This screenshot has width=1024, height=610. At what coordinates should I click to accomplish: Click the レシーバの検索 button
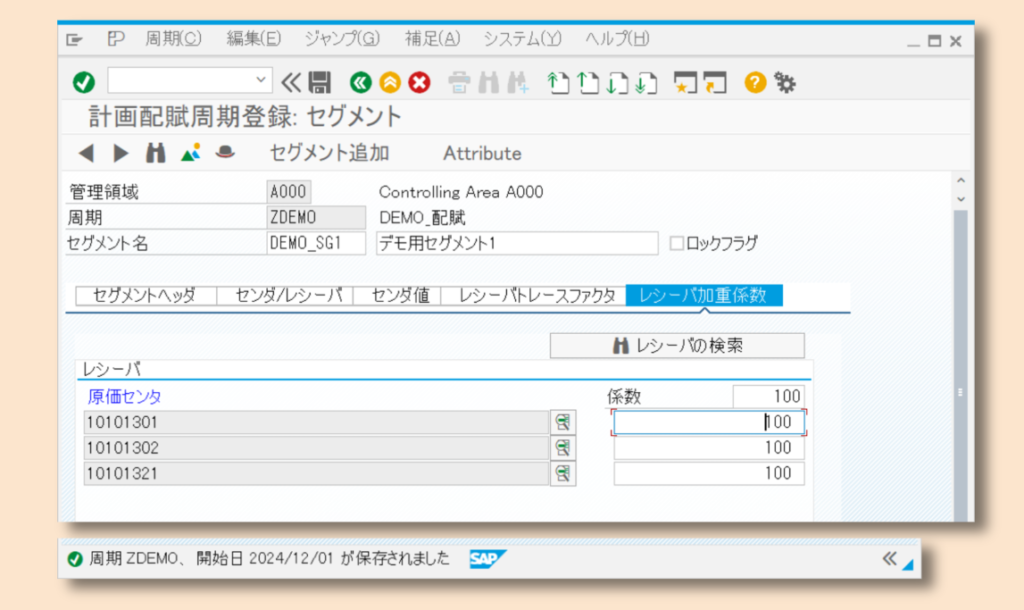tap(677, 345)
